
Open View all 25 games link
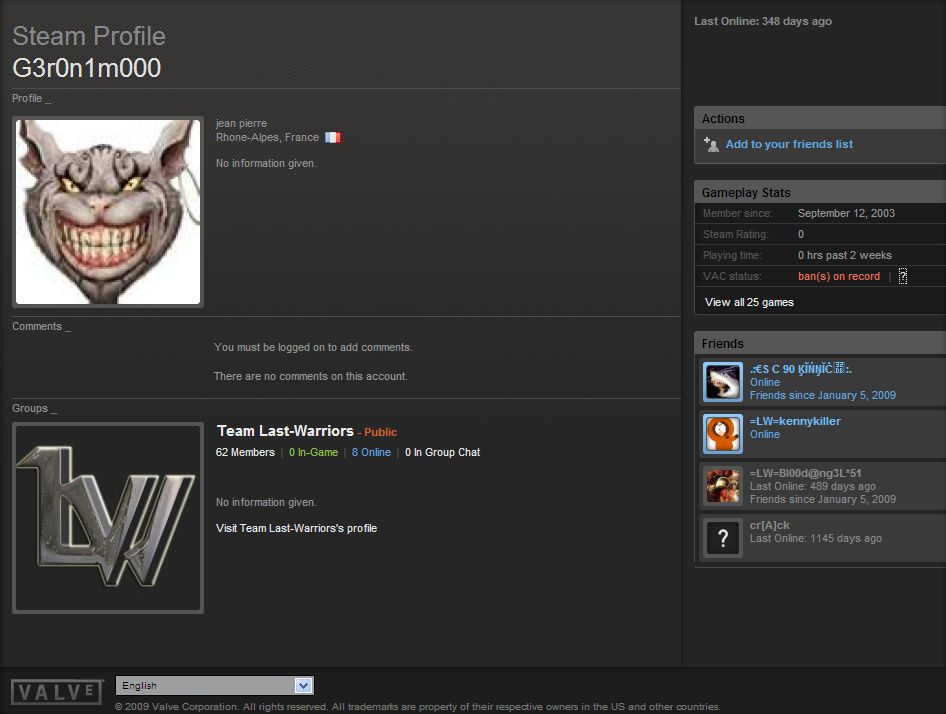[749, 302]
